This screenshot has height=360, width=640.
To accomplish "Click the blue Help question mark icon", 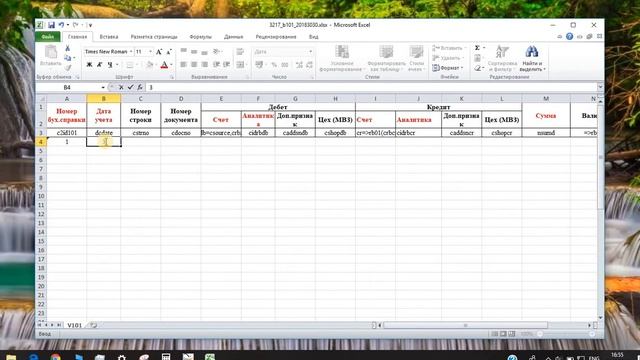I will (x=569, y=36).
